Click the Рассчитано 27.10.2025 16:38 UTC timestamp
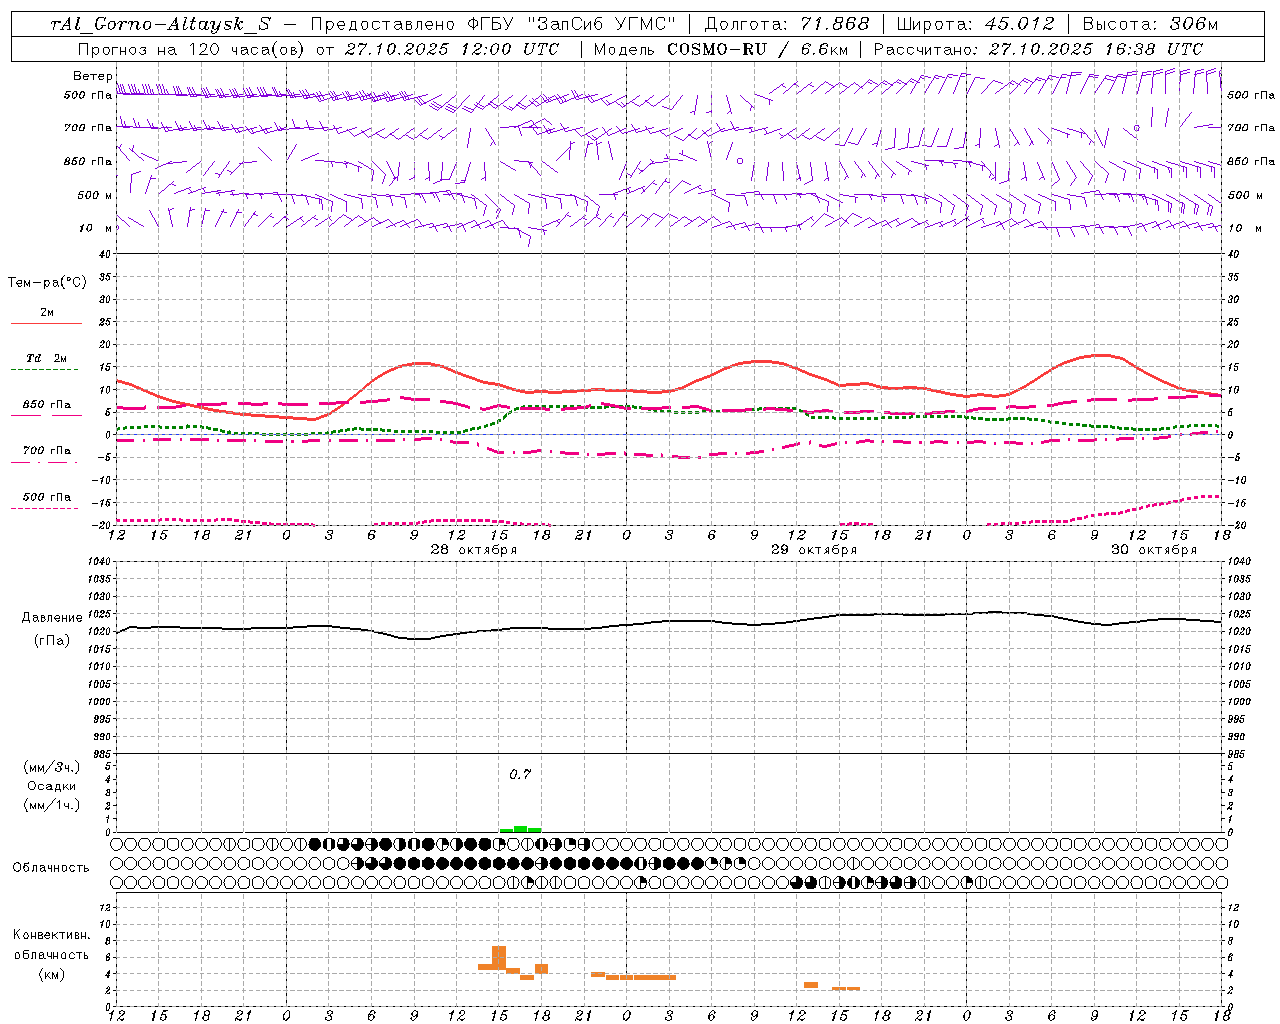Screen dimensions: 1280x1024 coord(1038,49)
